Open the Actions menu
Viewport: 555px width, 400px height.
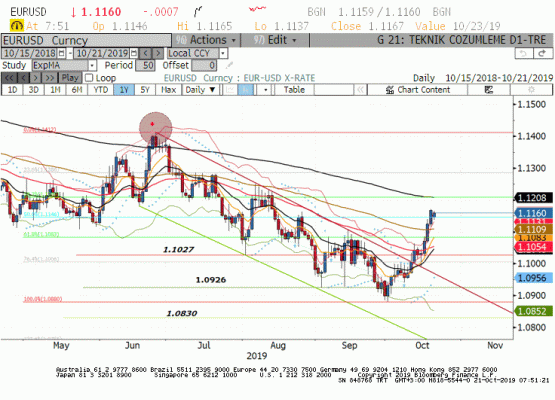206,40
